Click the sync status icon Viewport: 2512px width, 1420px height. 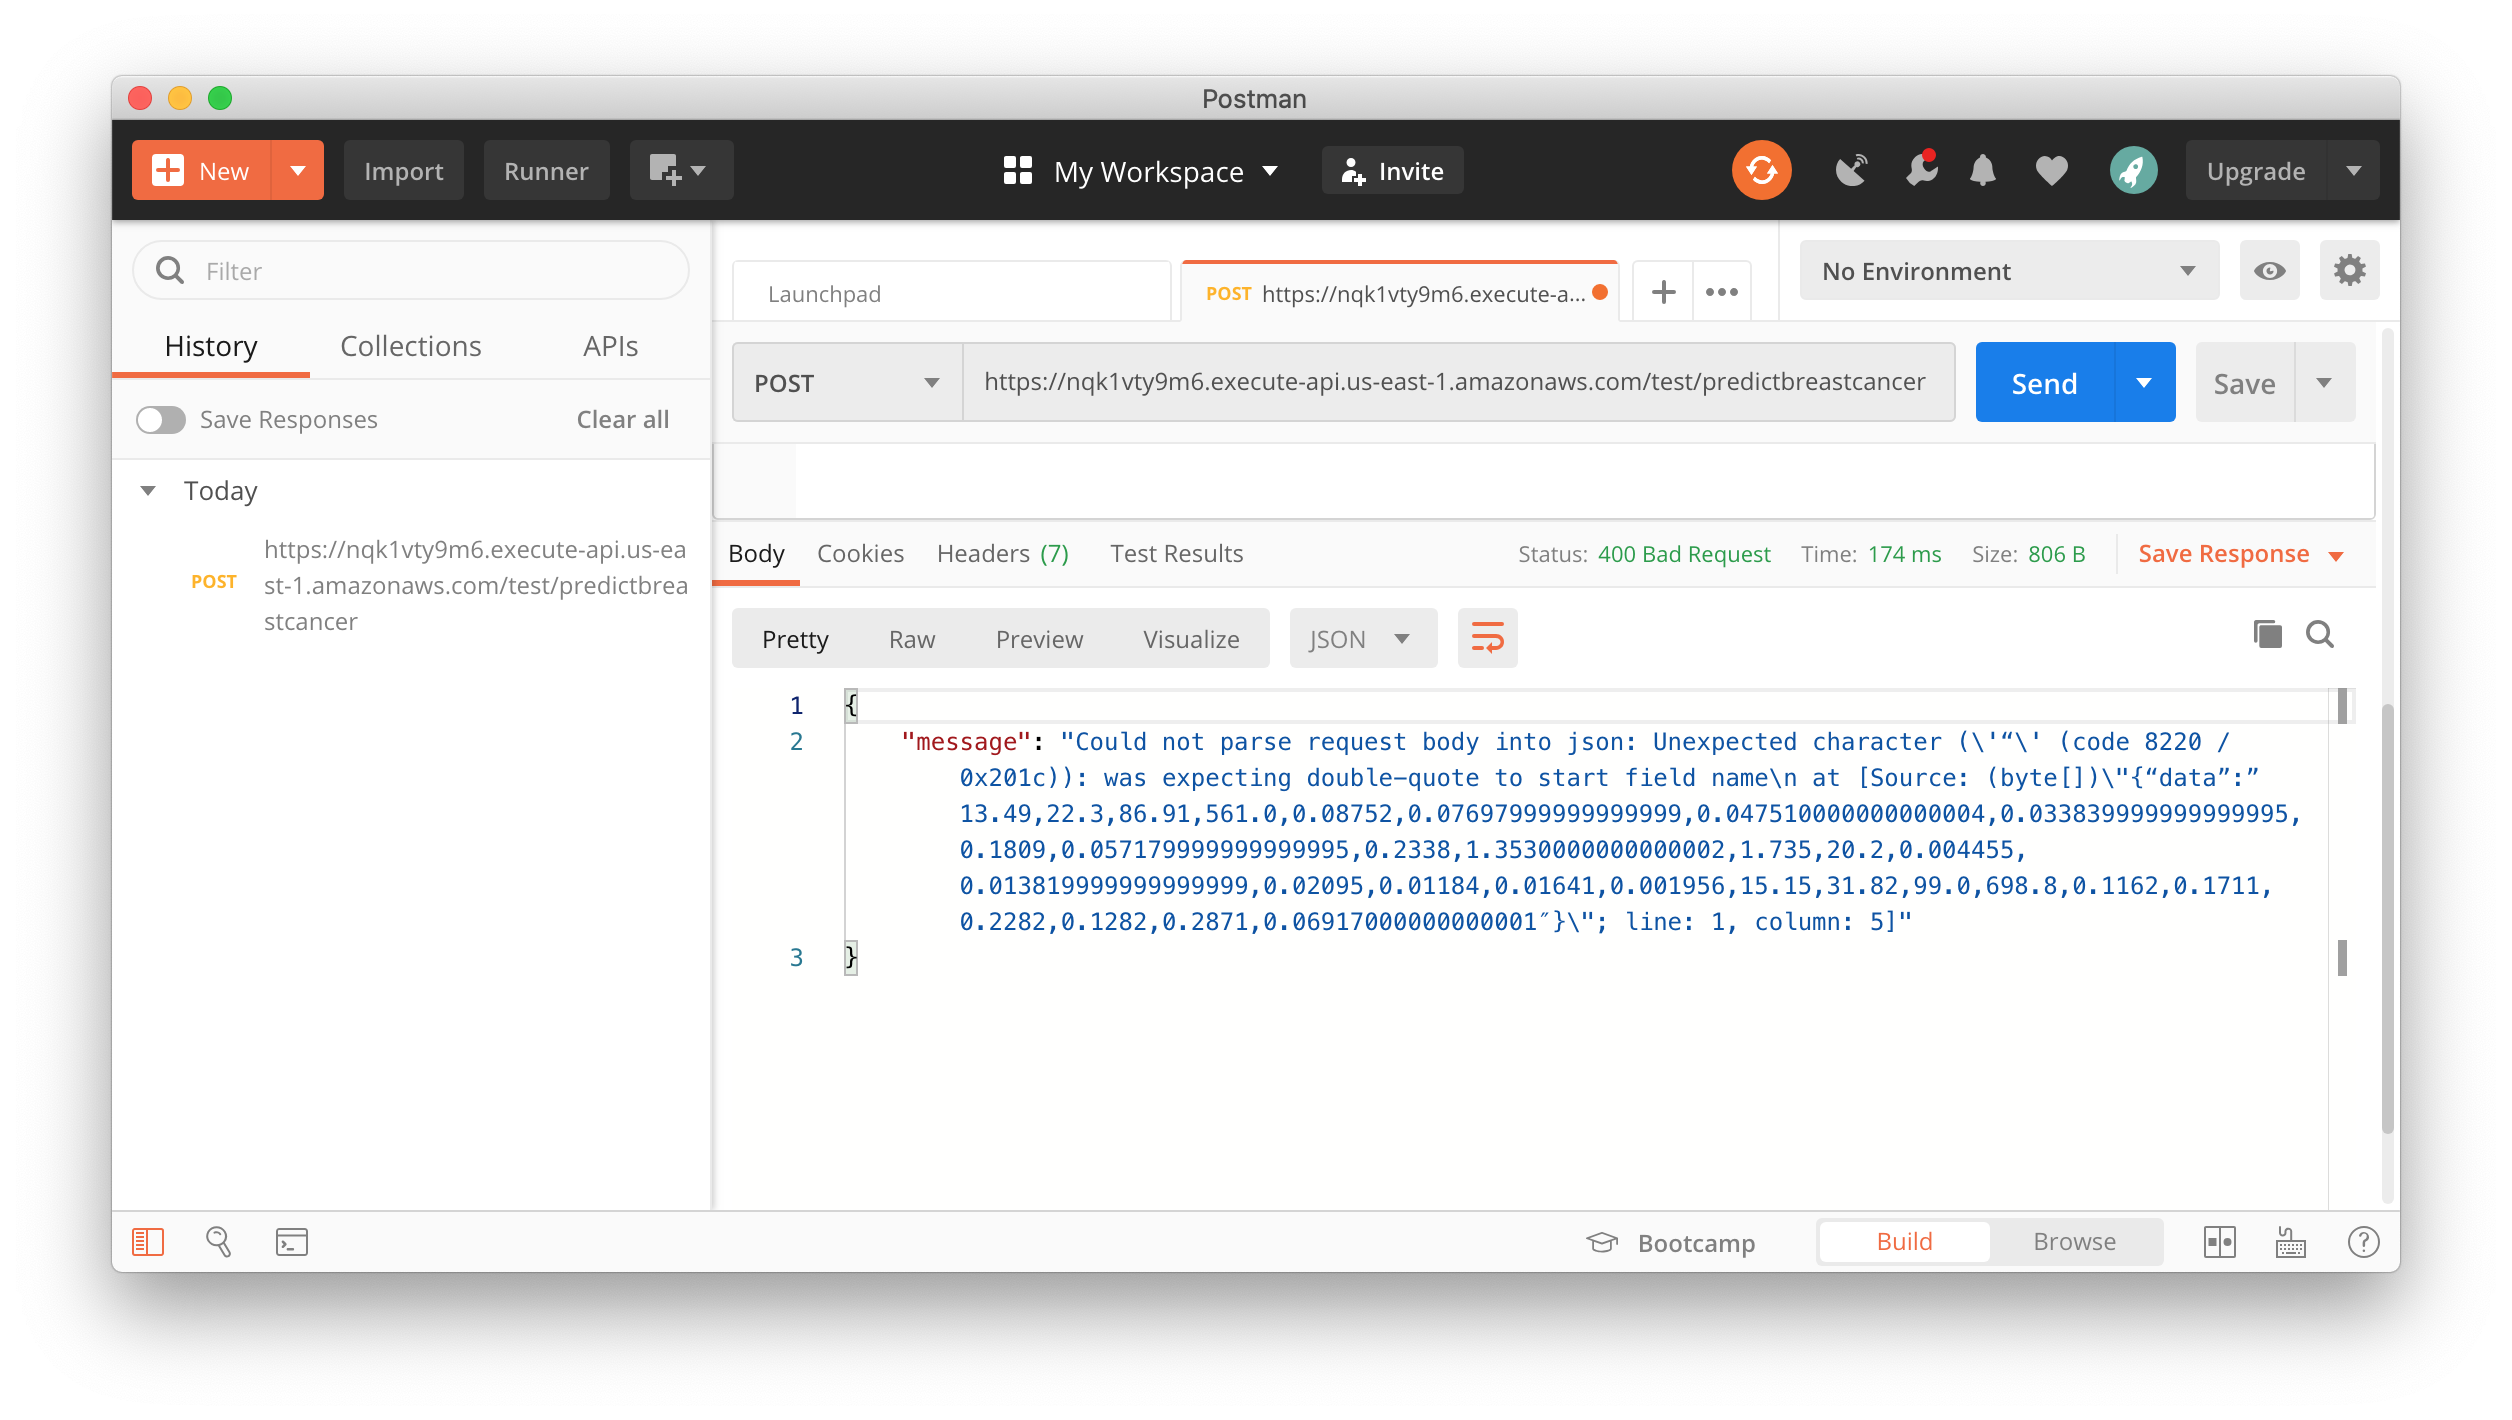[1761, 170]
